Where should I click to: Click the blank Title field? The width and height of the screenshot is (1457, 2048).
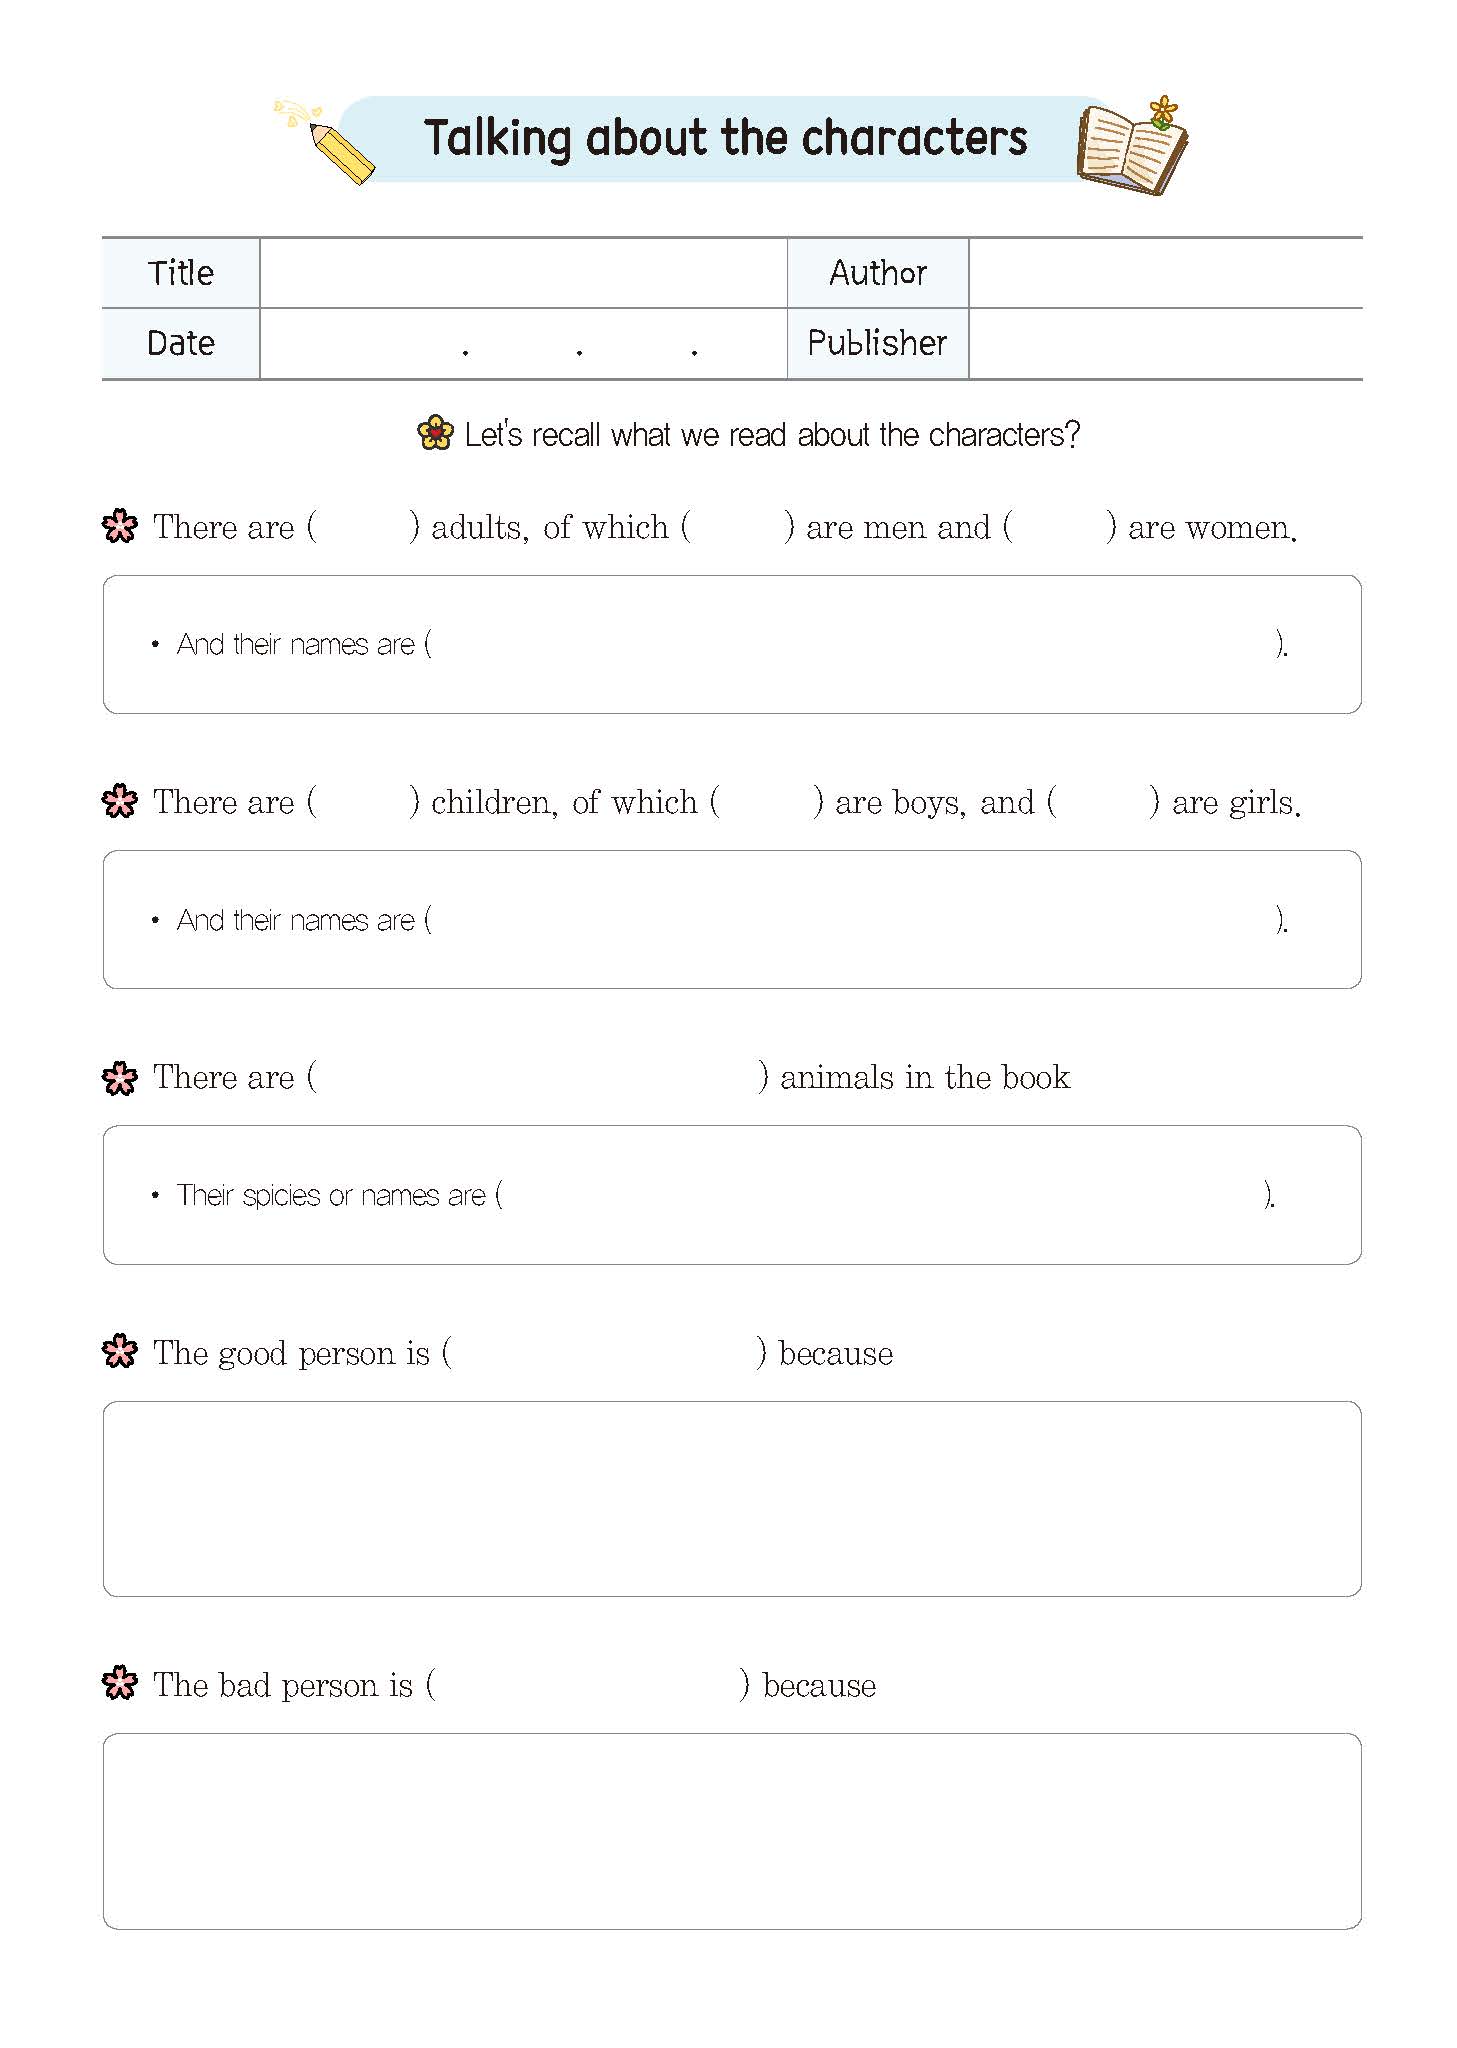point(523,273)
